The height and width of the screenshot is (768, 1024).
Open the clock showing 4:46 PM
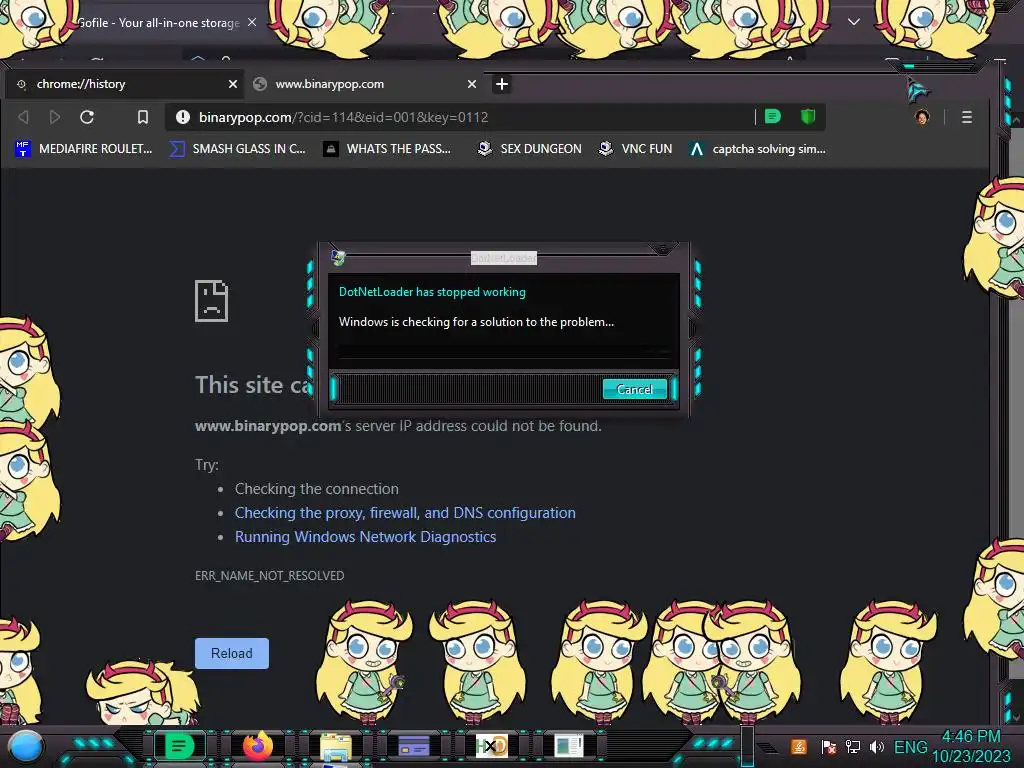(971, 746)
